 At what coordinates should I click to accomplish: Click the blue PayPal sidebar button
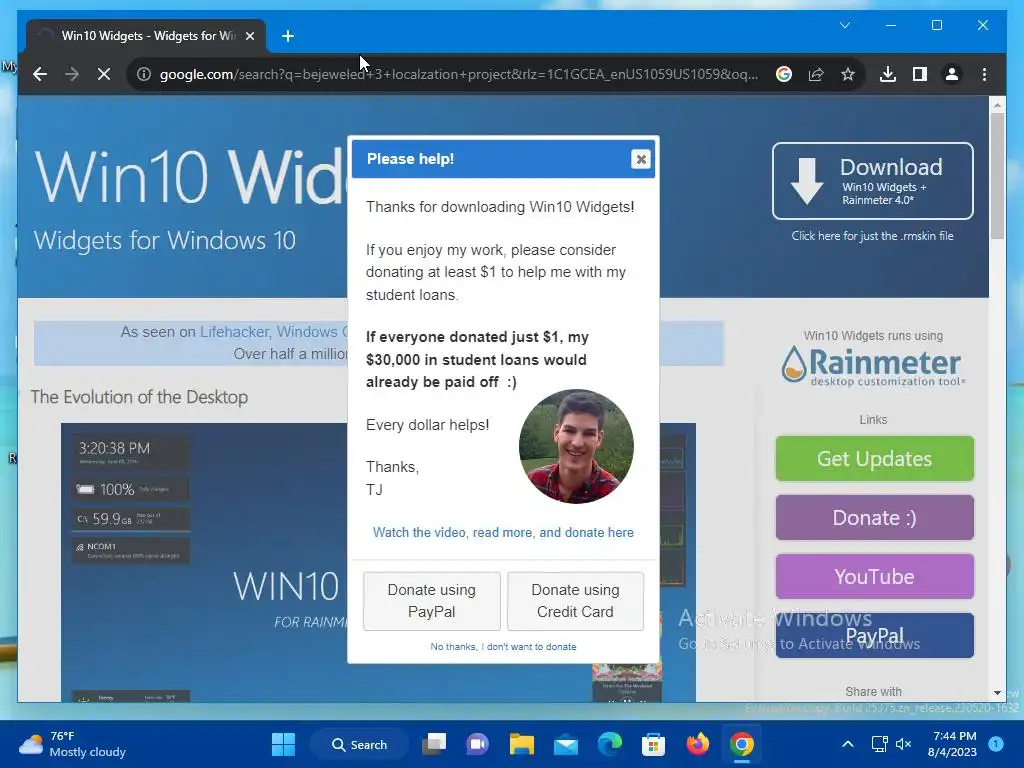(874, 635)
